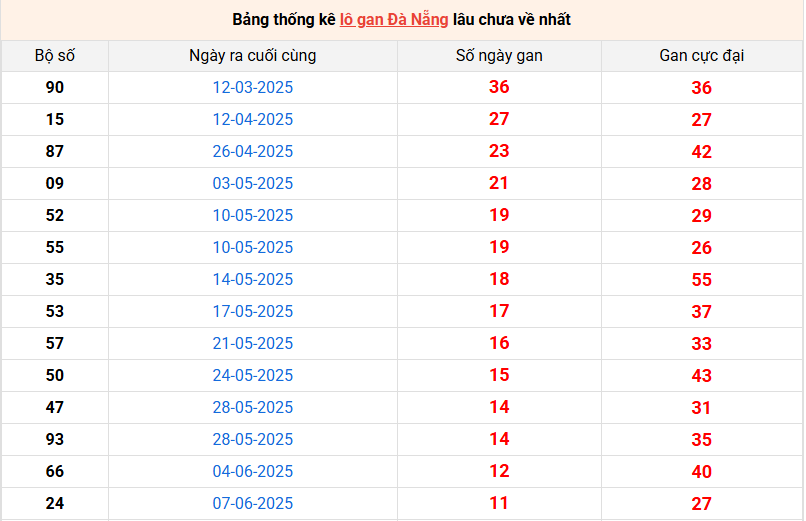Click number 90 in the Bộ số column

[x=55, y=88]
